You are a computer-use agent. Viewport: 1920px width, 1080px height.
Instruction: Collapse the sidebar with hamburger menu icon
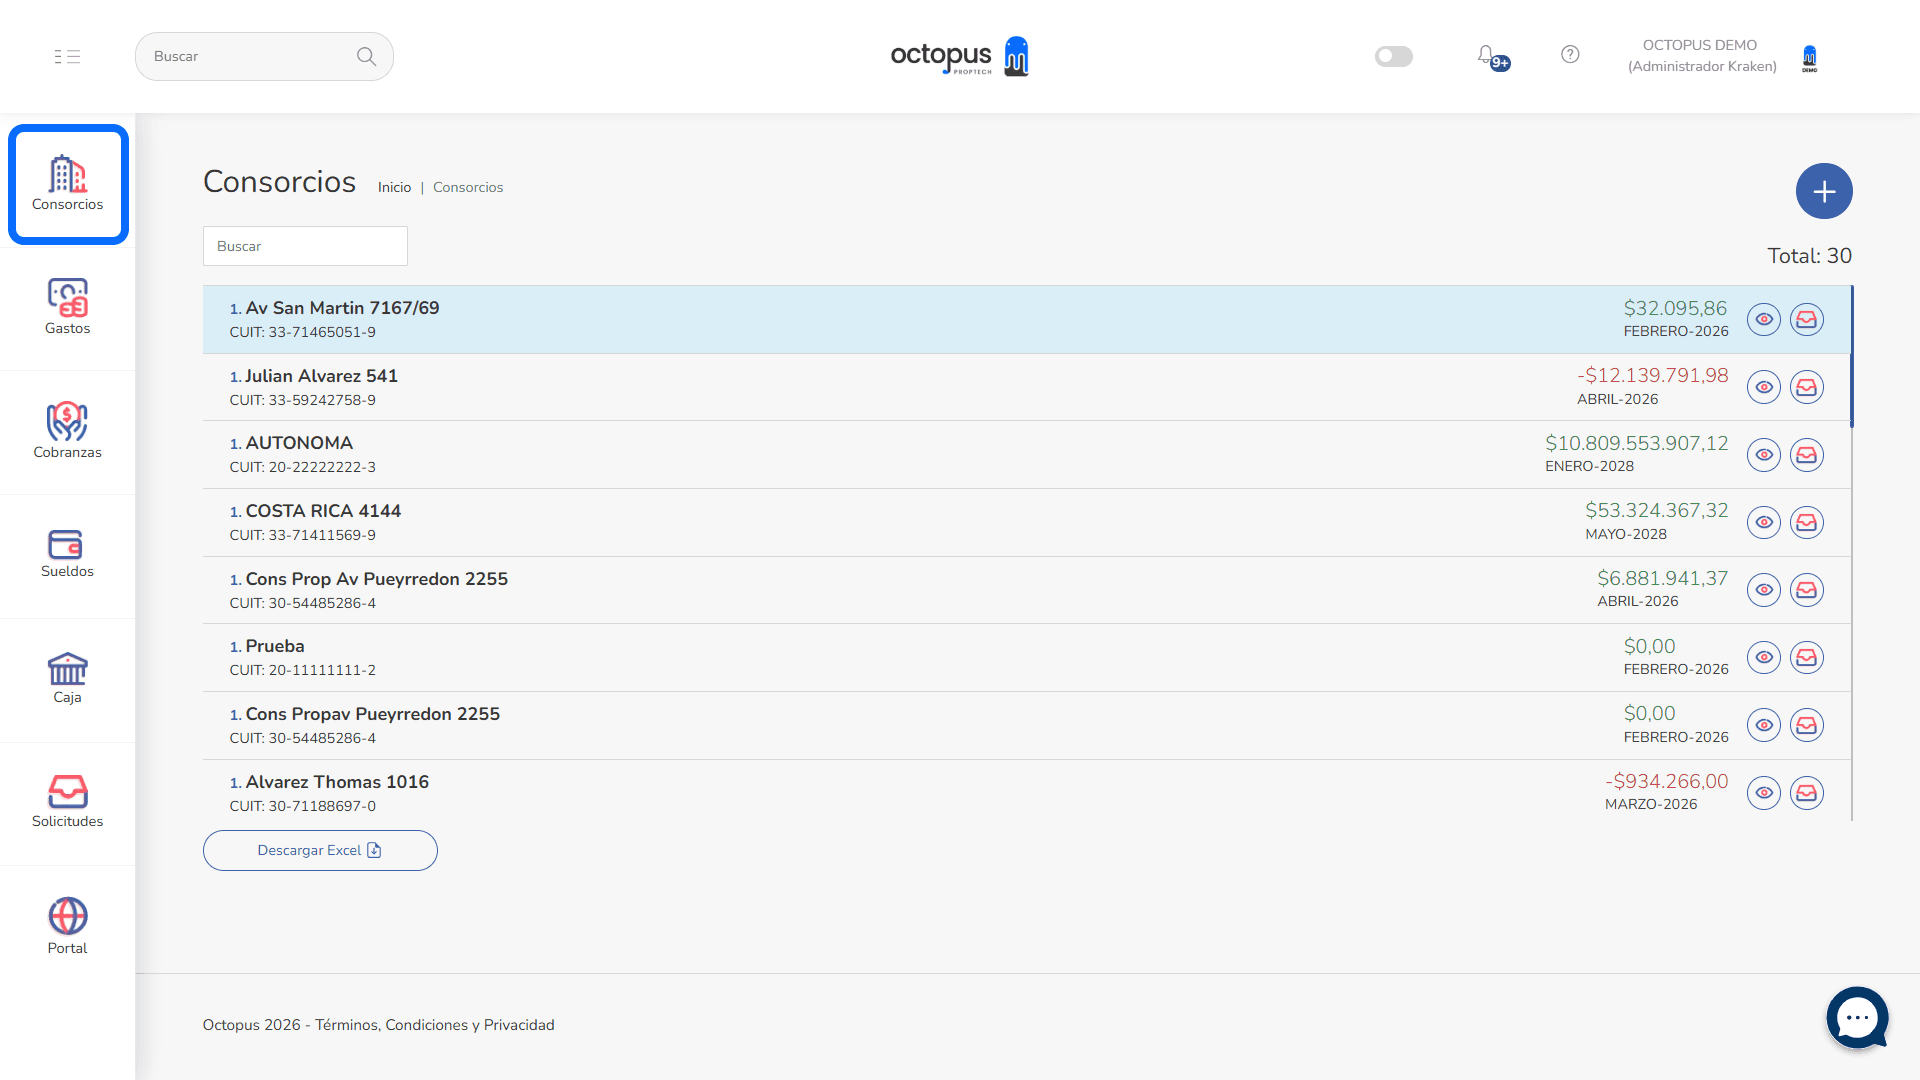(67, 56)
